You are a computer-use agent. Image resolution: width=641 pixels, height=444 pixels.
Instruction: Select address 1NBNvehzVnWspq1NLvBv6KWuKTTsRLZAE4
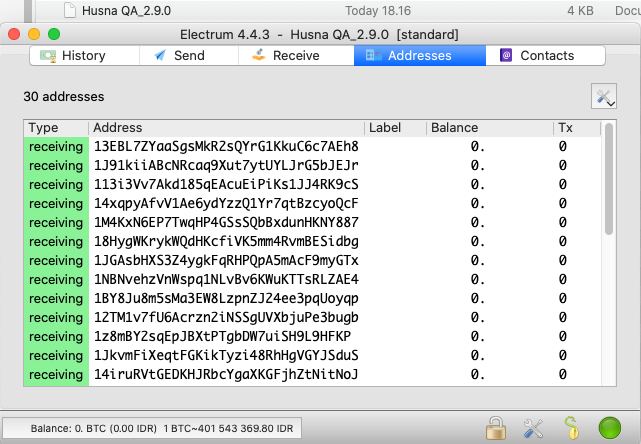[x=226, y=280]
